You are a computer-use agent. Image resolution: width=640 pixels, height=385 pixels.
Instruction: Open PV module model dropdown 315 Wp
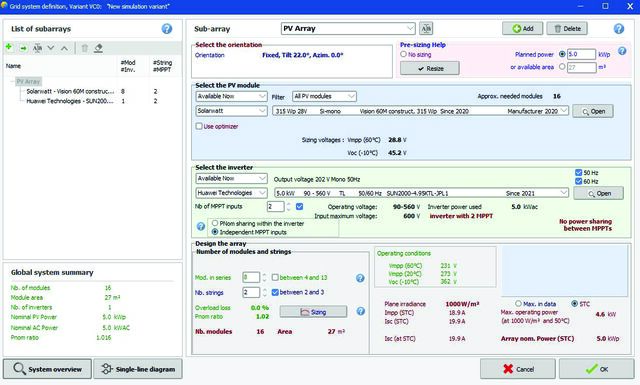pos(420,111)
